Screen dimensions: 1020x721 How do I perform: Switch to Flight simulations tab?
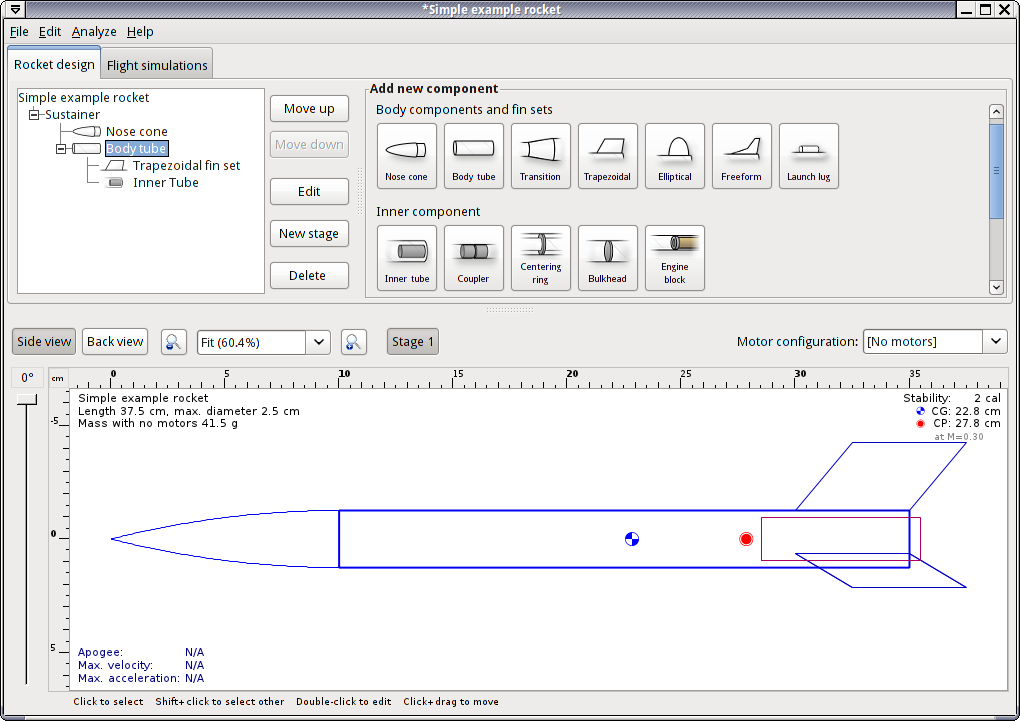[x=157, y=66]
